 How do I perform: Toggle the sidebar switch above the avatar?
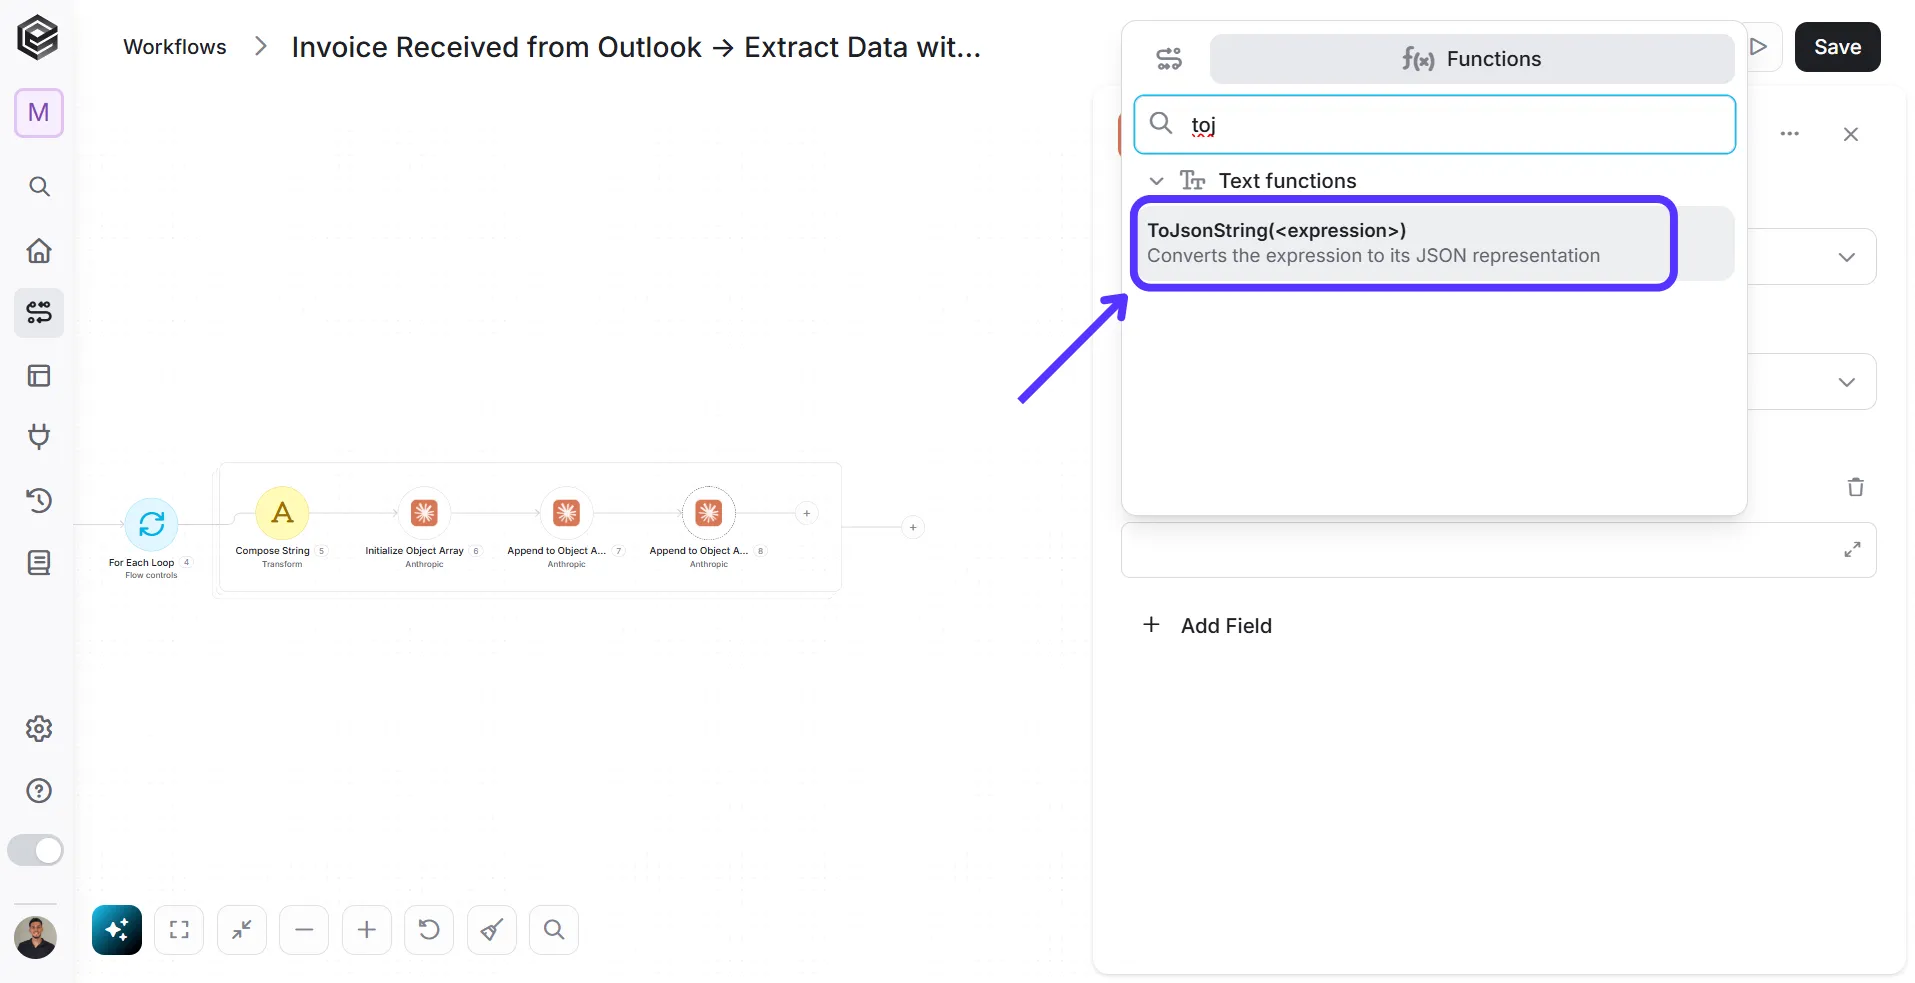pos(35,850)
